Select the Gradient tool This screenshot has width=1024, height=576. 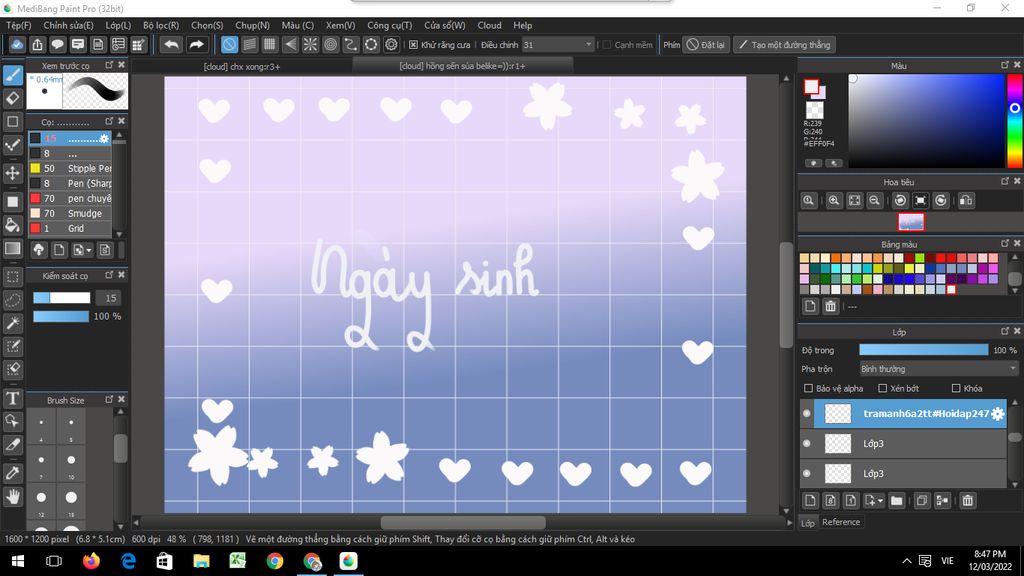[x=12, y=248]
